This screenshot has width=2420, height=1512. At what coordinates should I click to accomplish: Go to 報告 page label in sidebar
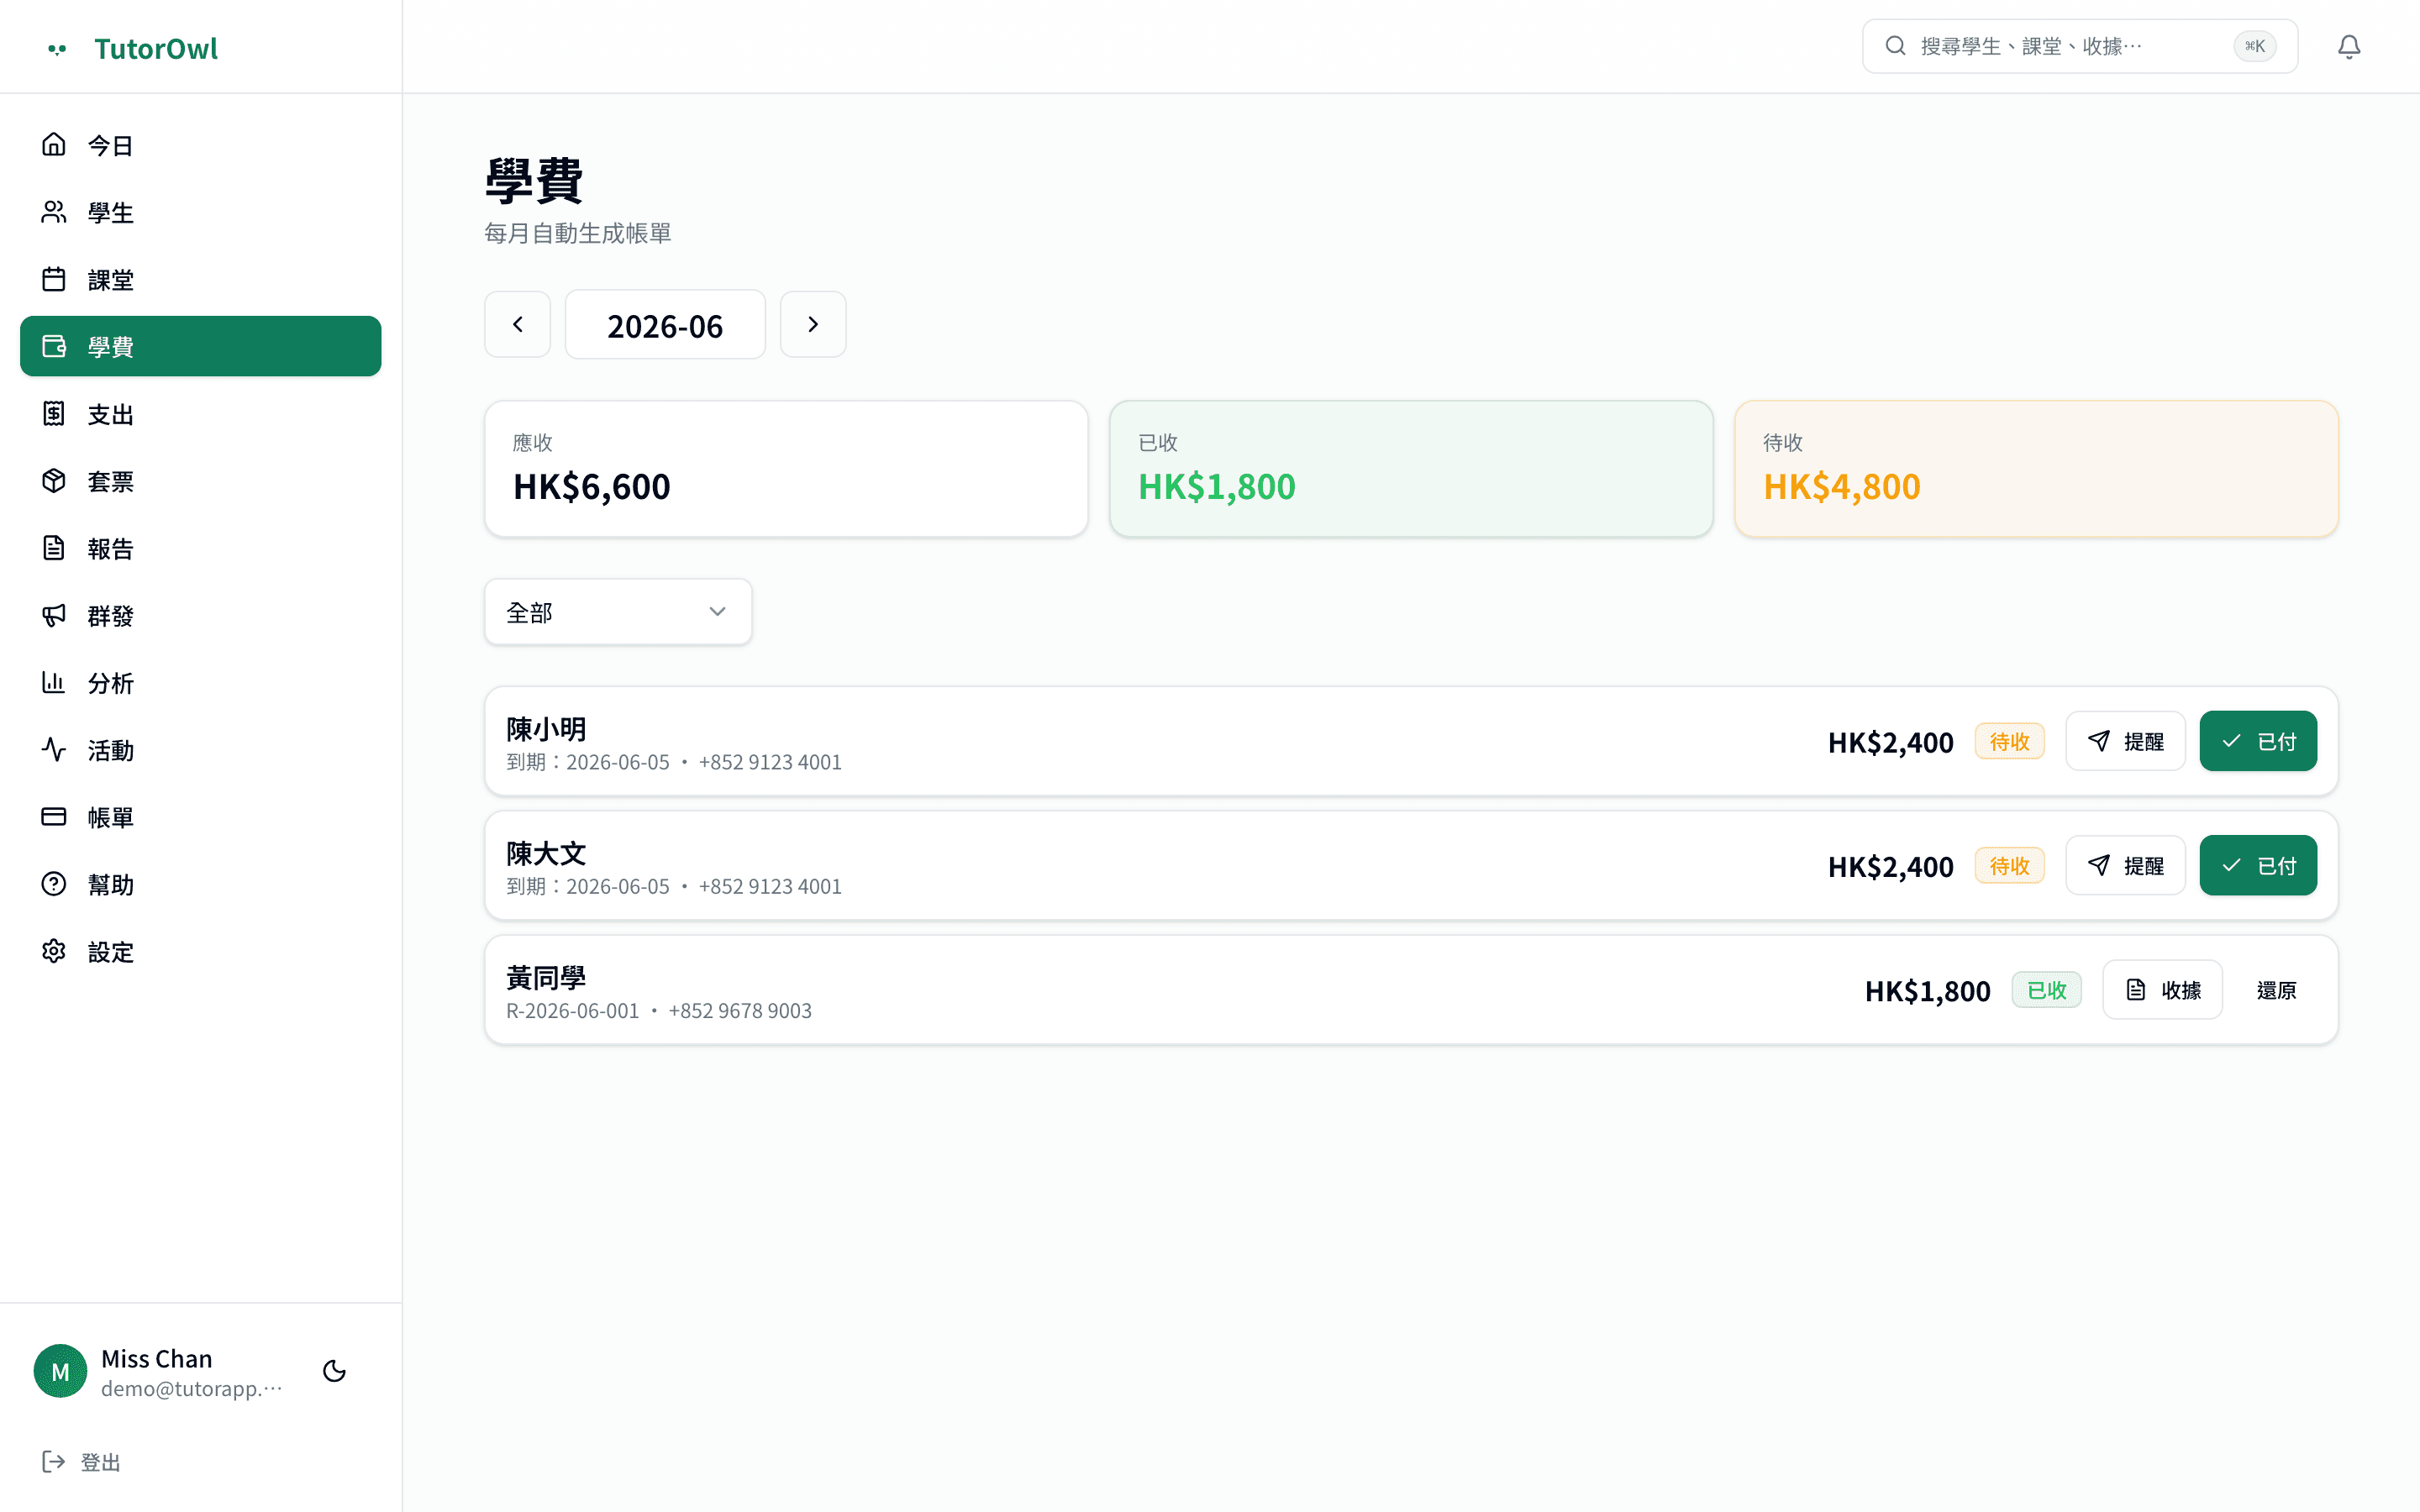[x=111, y=549]
